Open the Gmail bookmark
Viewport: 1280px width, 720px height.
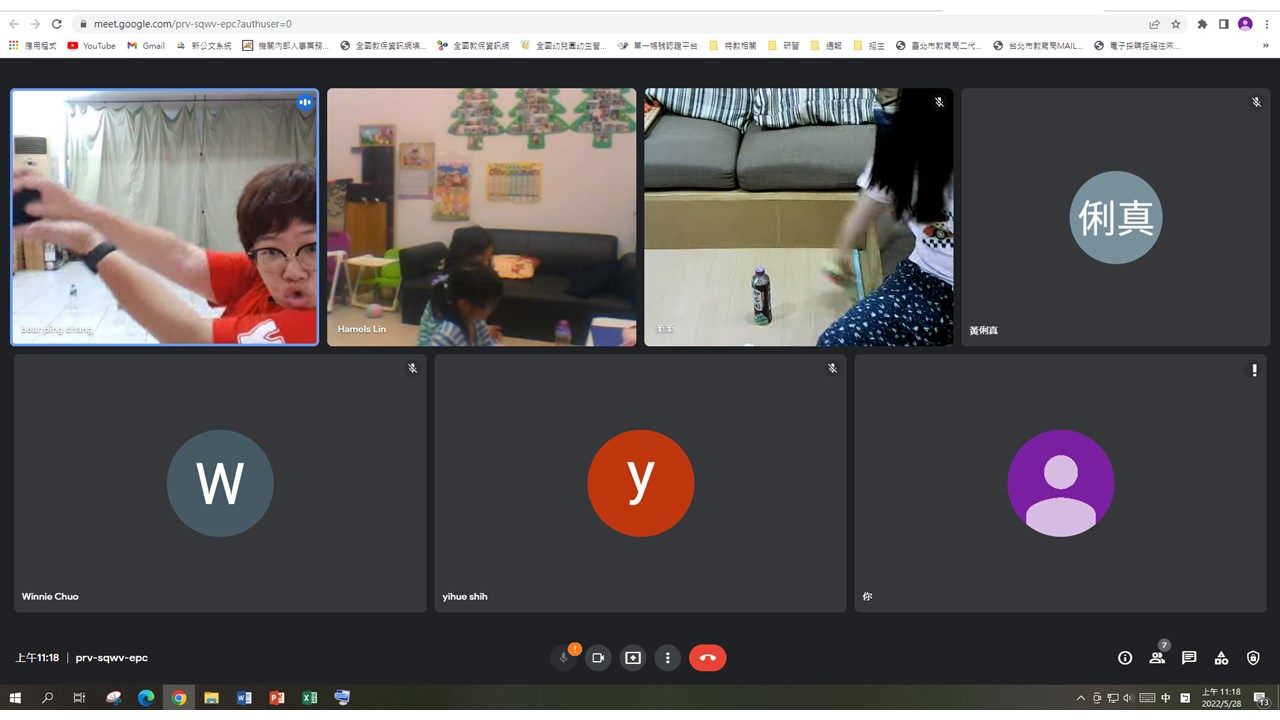(146, 45)
